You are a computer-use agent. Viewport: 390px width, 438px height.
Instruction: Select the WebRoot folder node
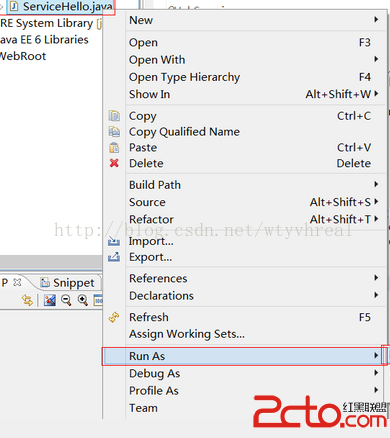pyautogui.click(x=23, y=56)
